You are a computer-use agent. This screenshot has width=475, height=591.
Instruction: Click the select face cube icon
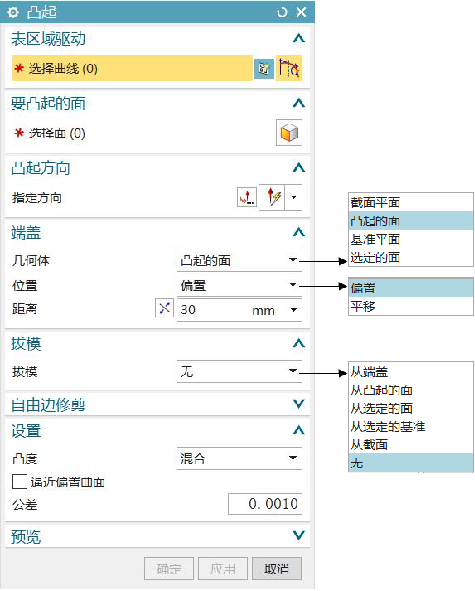pos(289,133)
